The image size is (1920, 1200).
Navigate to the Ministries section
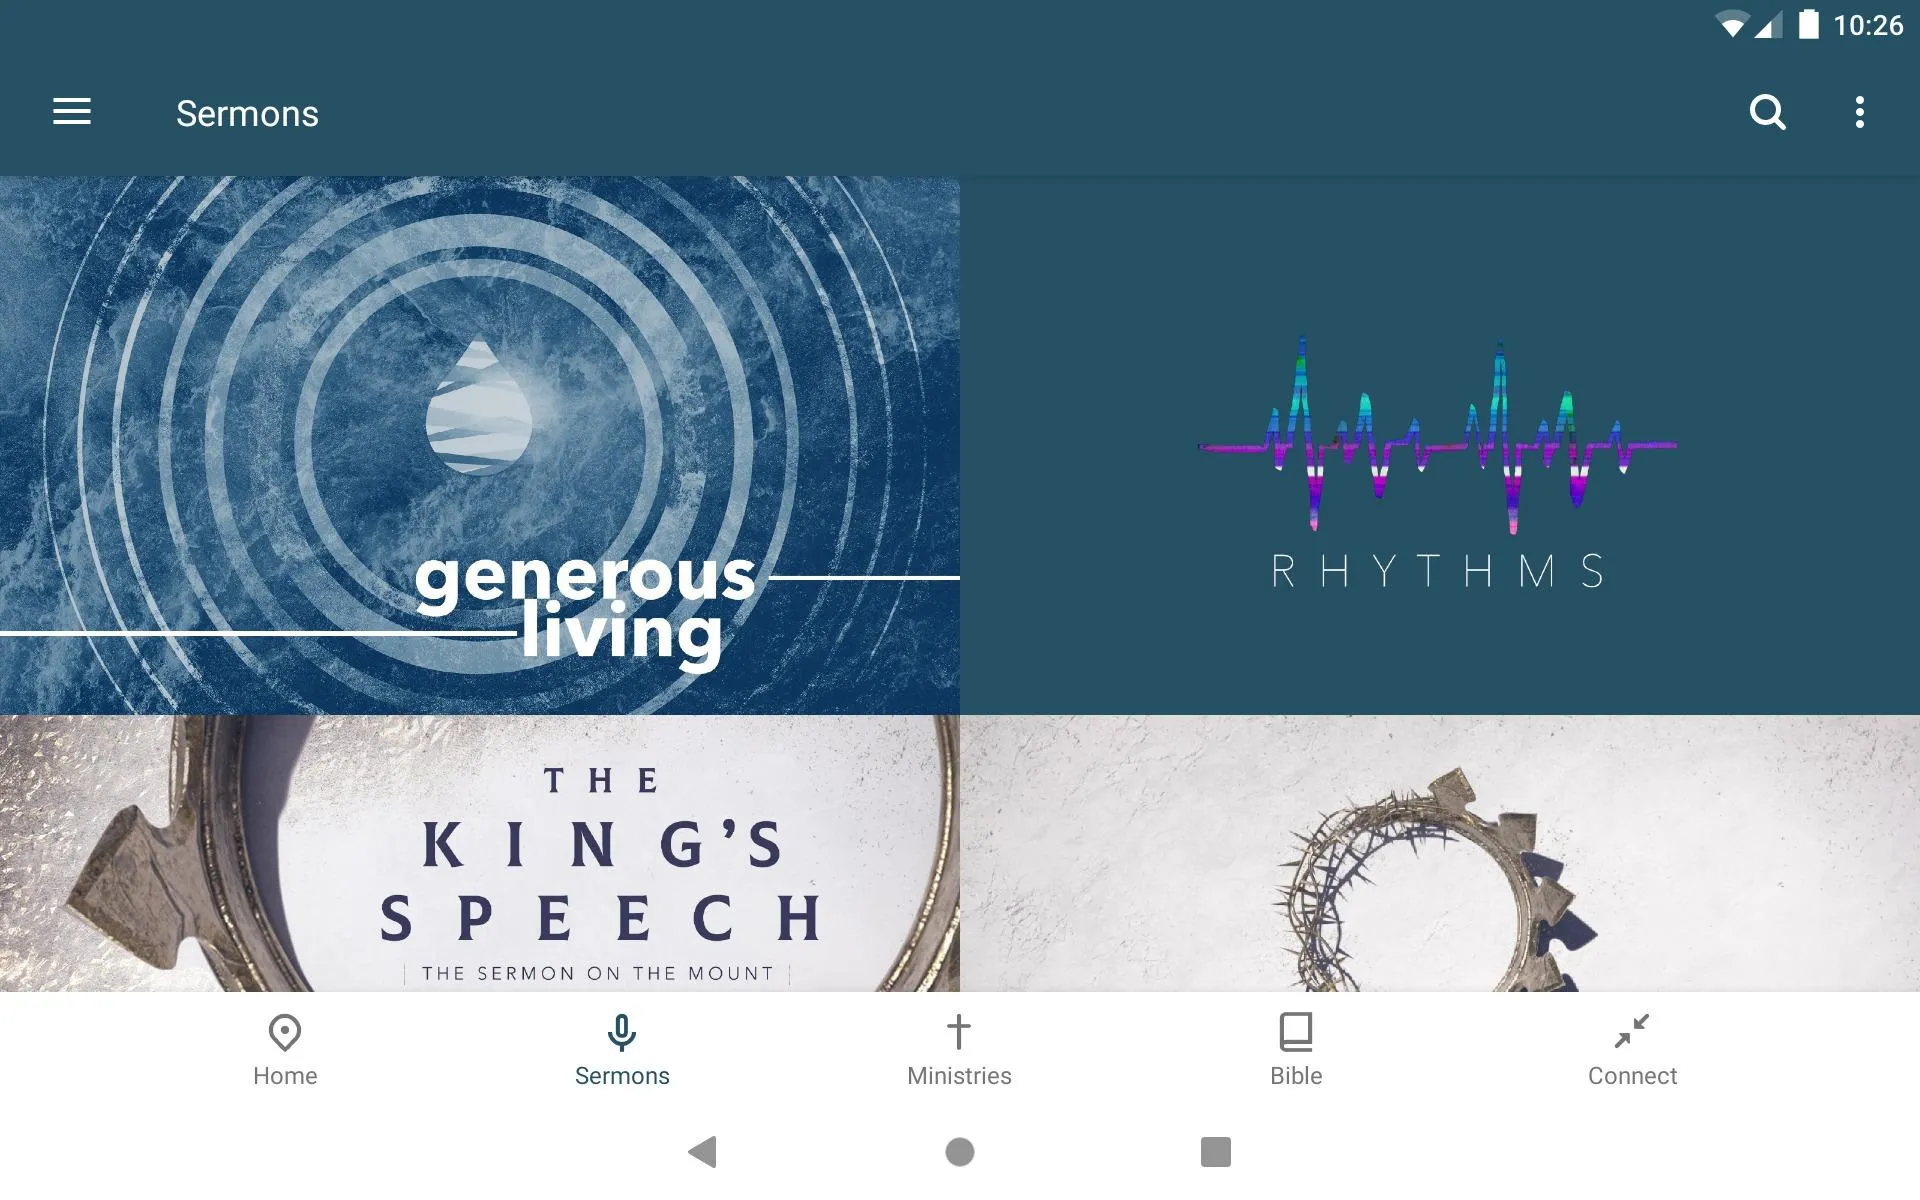pyautogui.click(x=959, y=1049)
